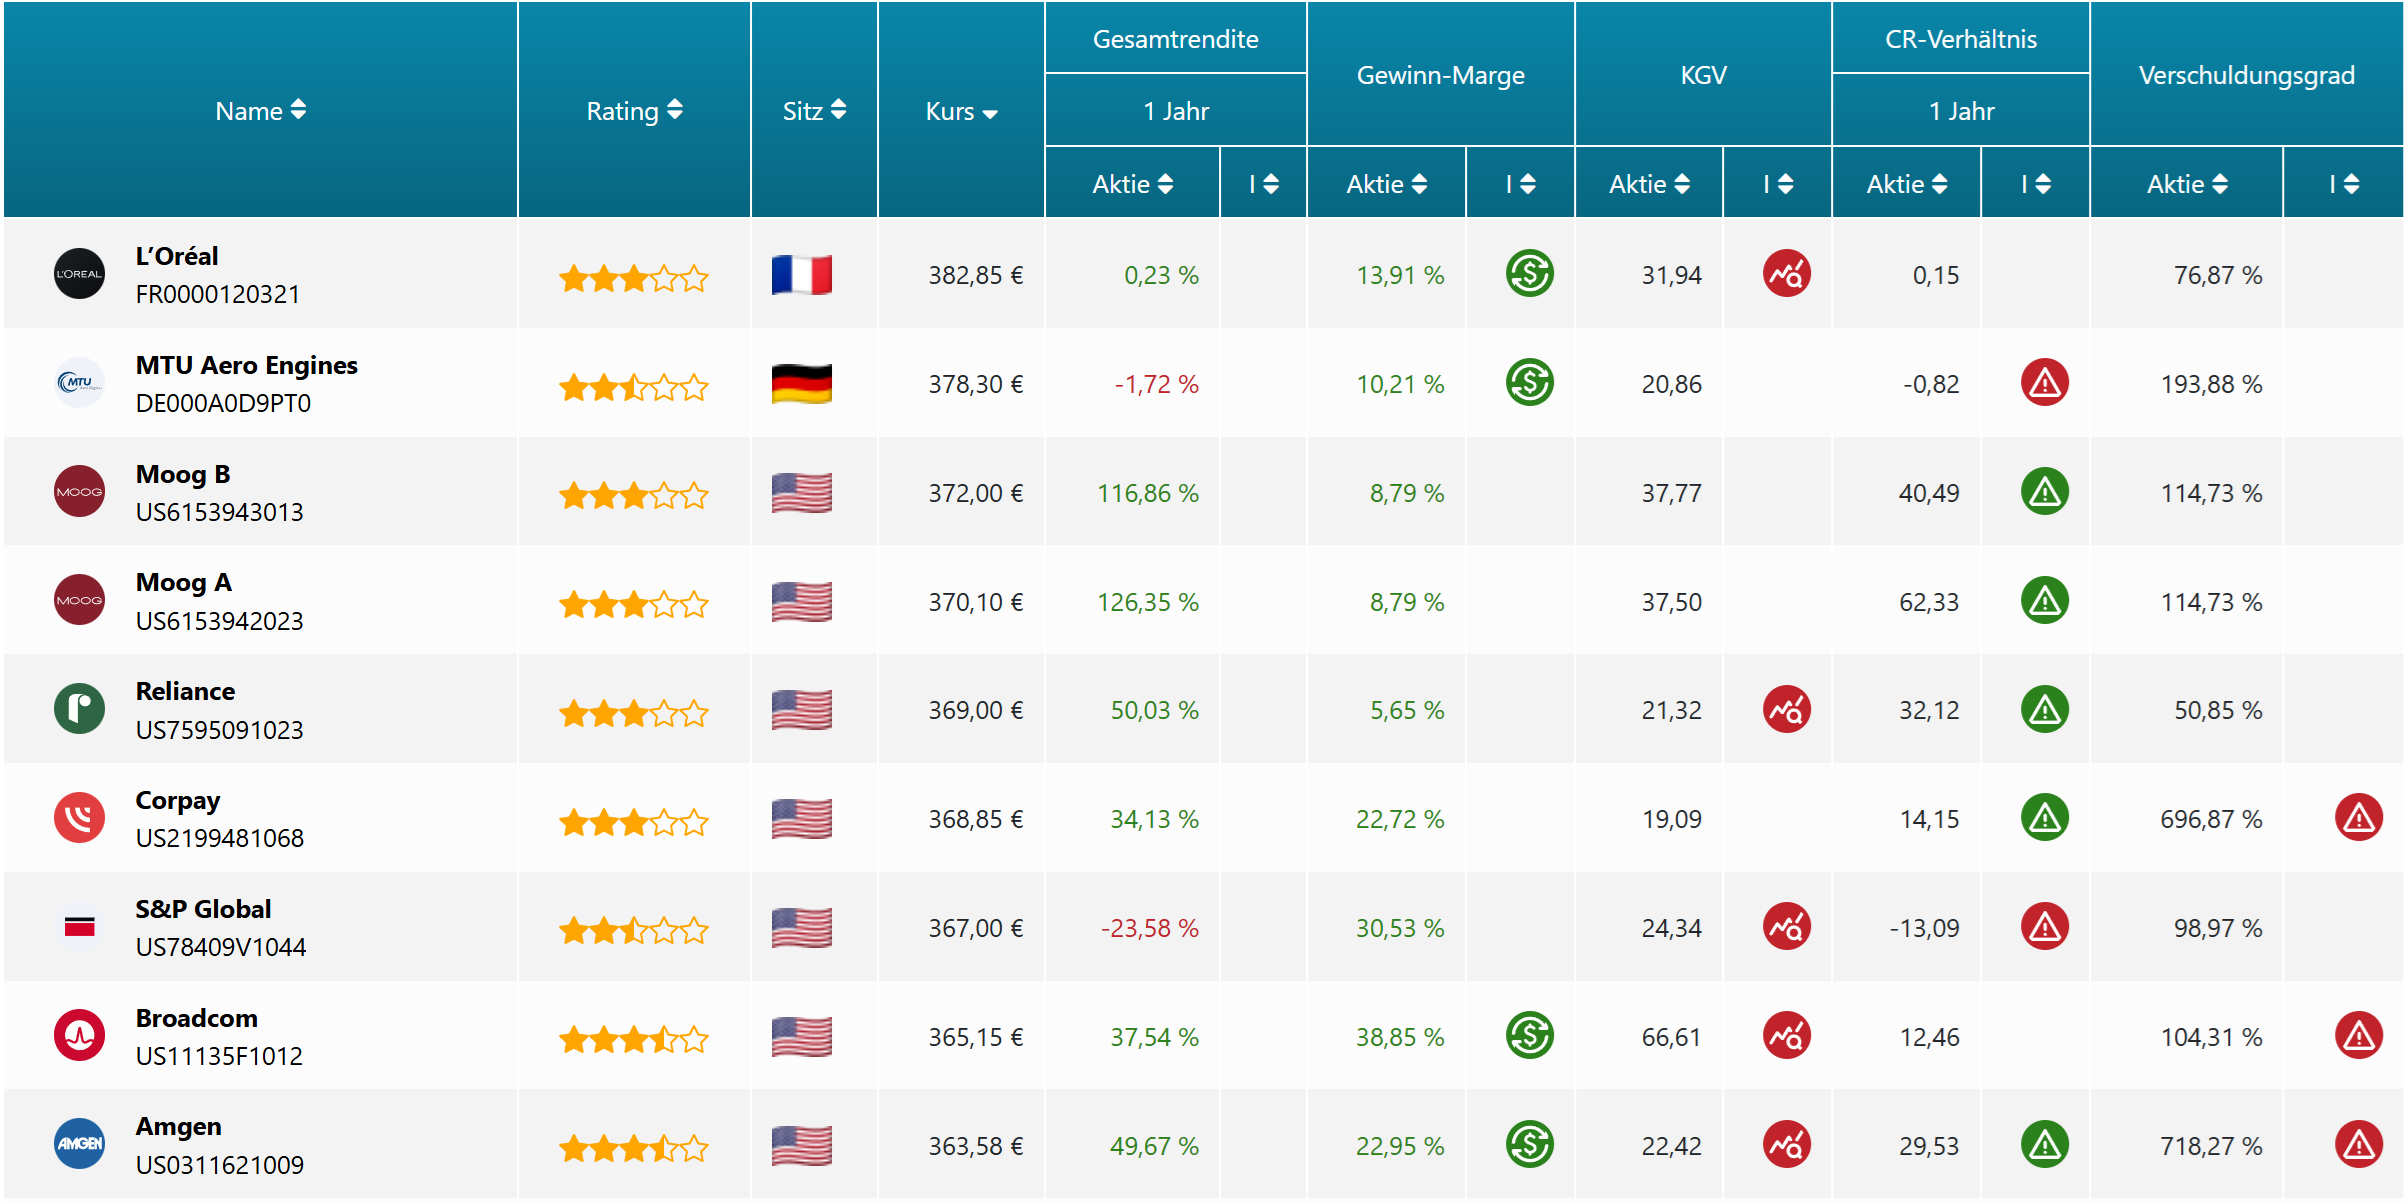
Task: Click Amgen red debt warning icon
Action: [2358, 1145]
